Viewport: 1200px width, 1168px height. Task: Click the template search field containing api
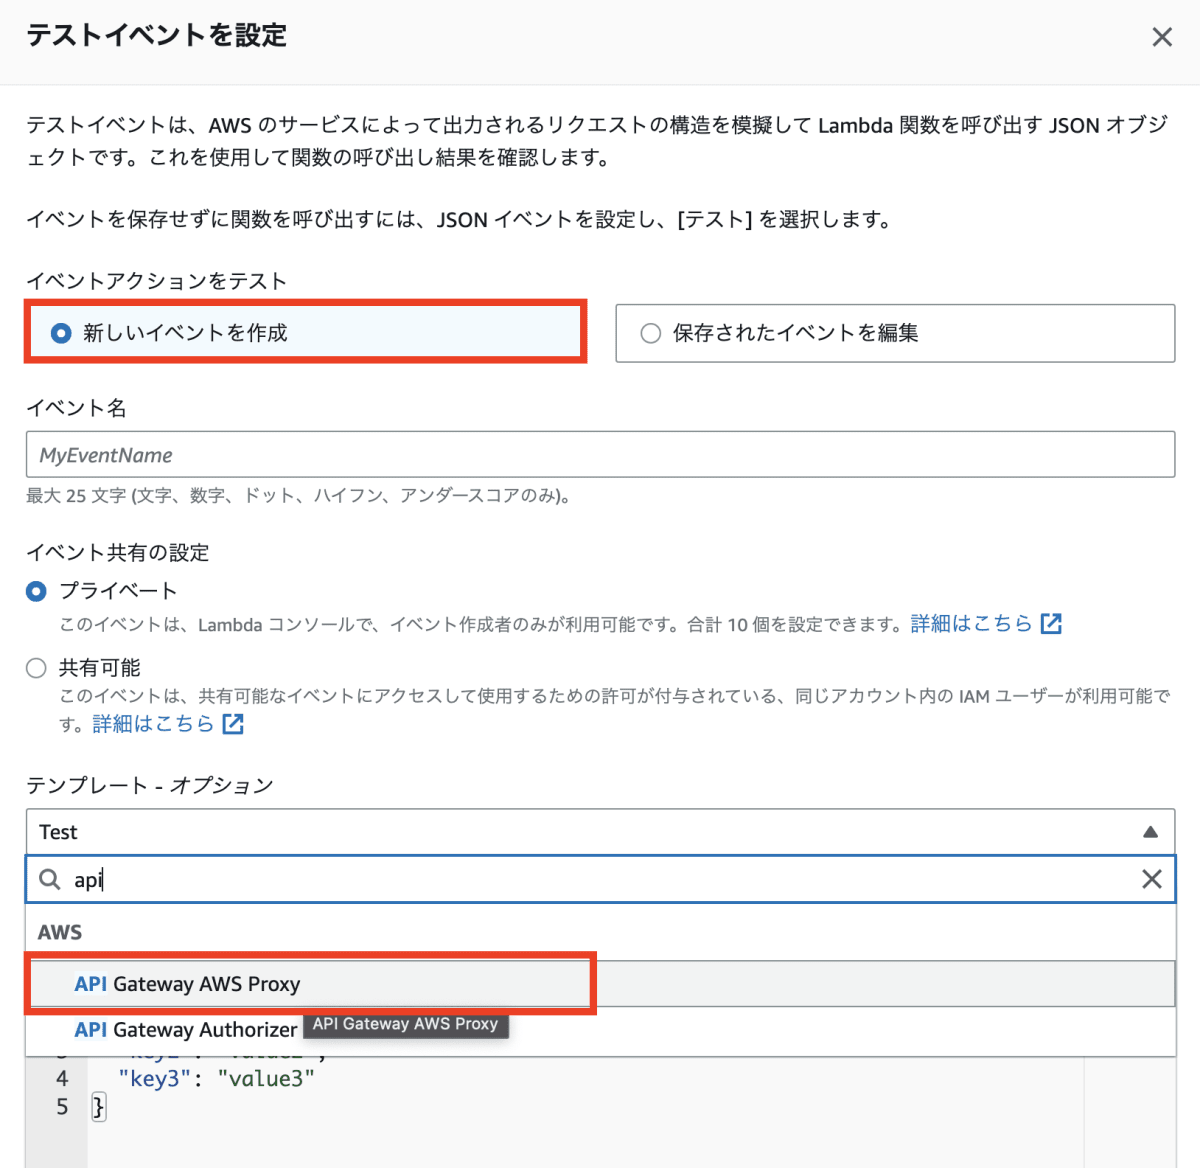[600, 879]
